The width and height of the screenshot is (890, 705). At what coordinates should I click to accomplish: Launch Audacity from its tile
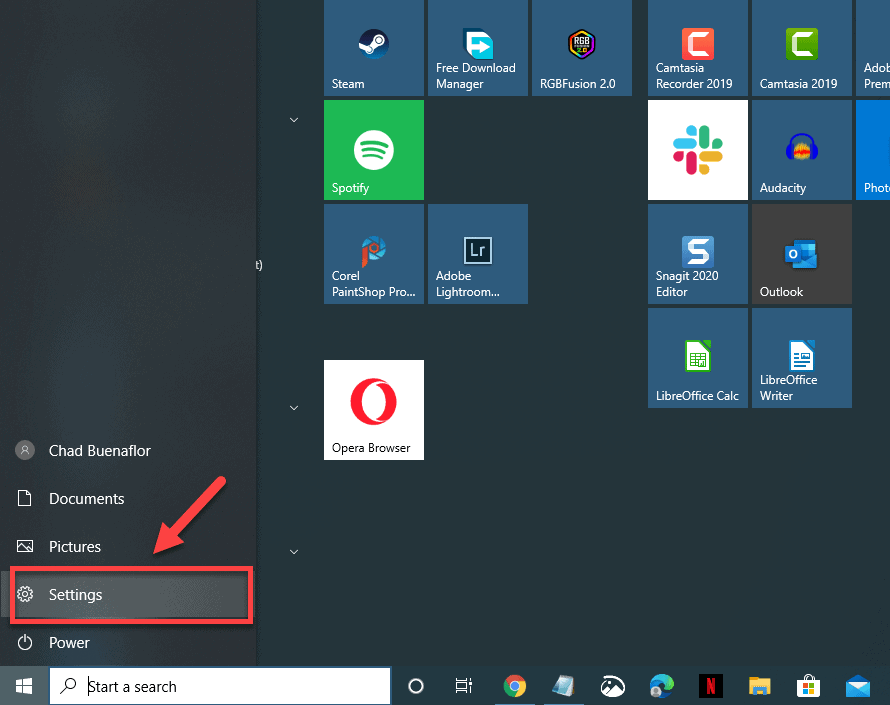tap(801, 150)
